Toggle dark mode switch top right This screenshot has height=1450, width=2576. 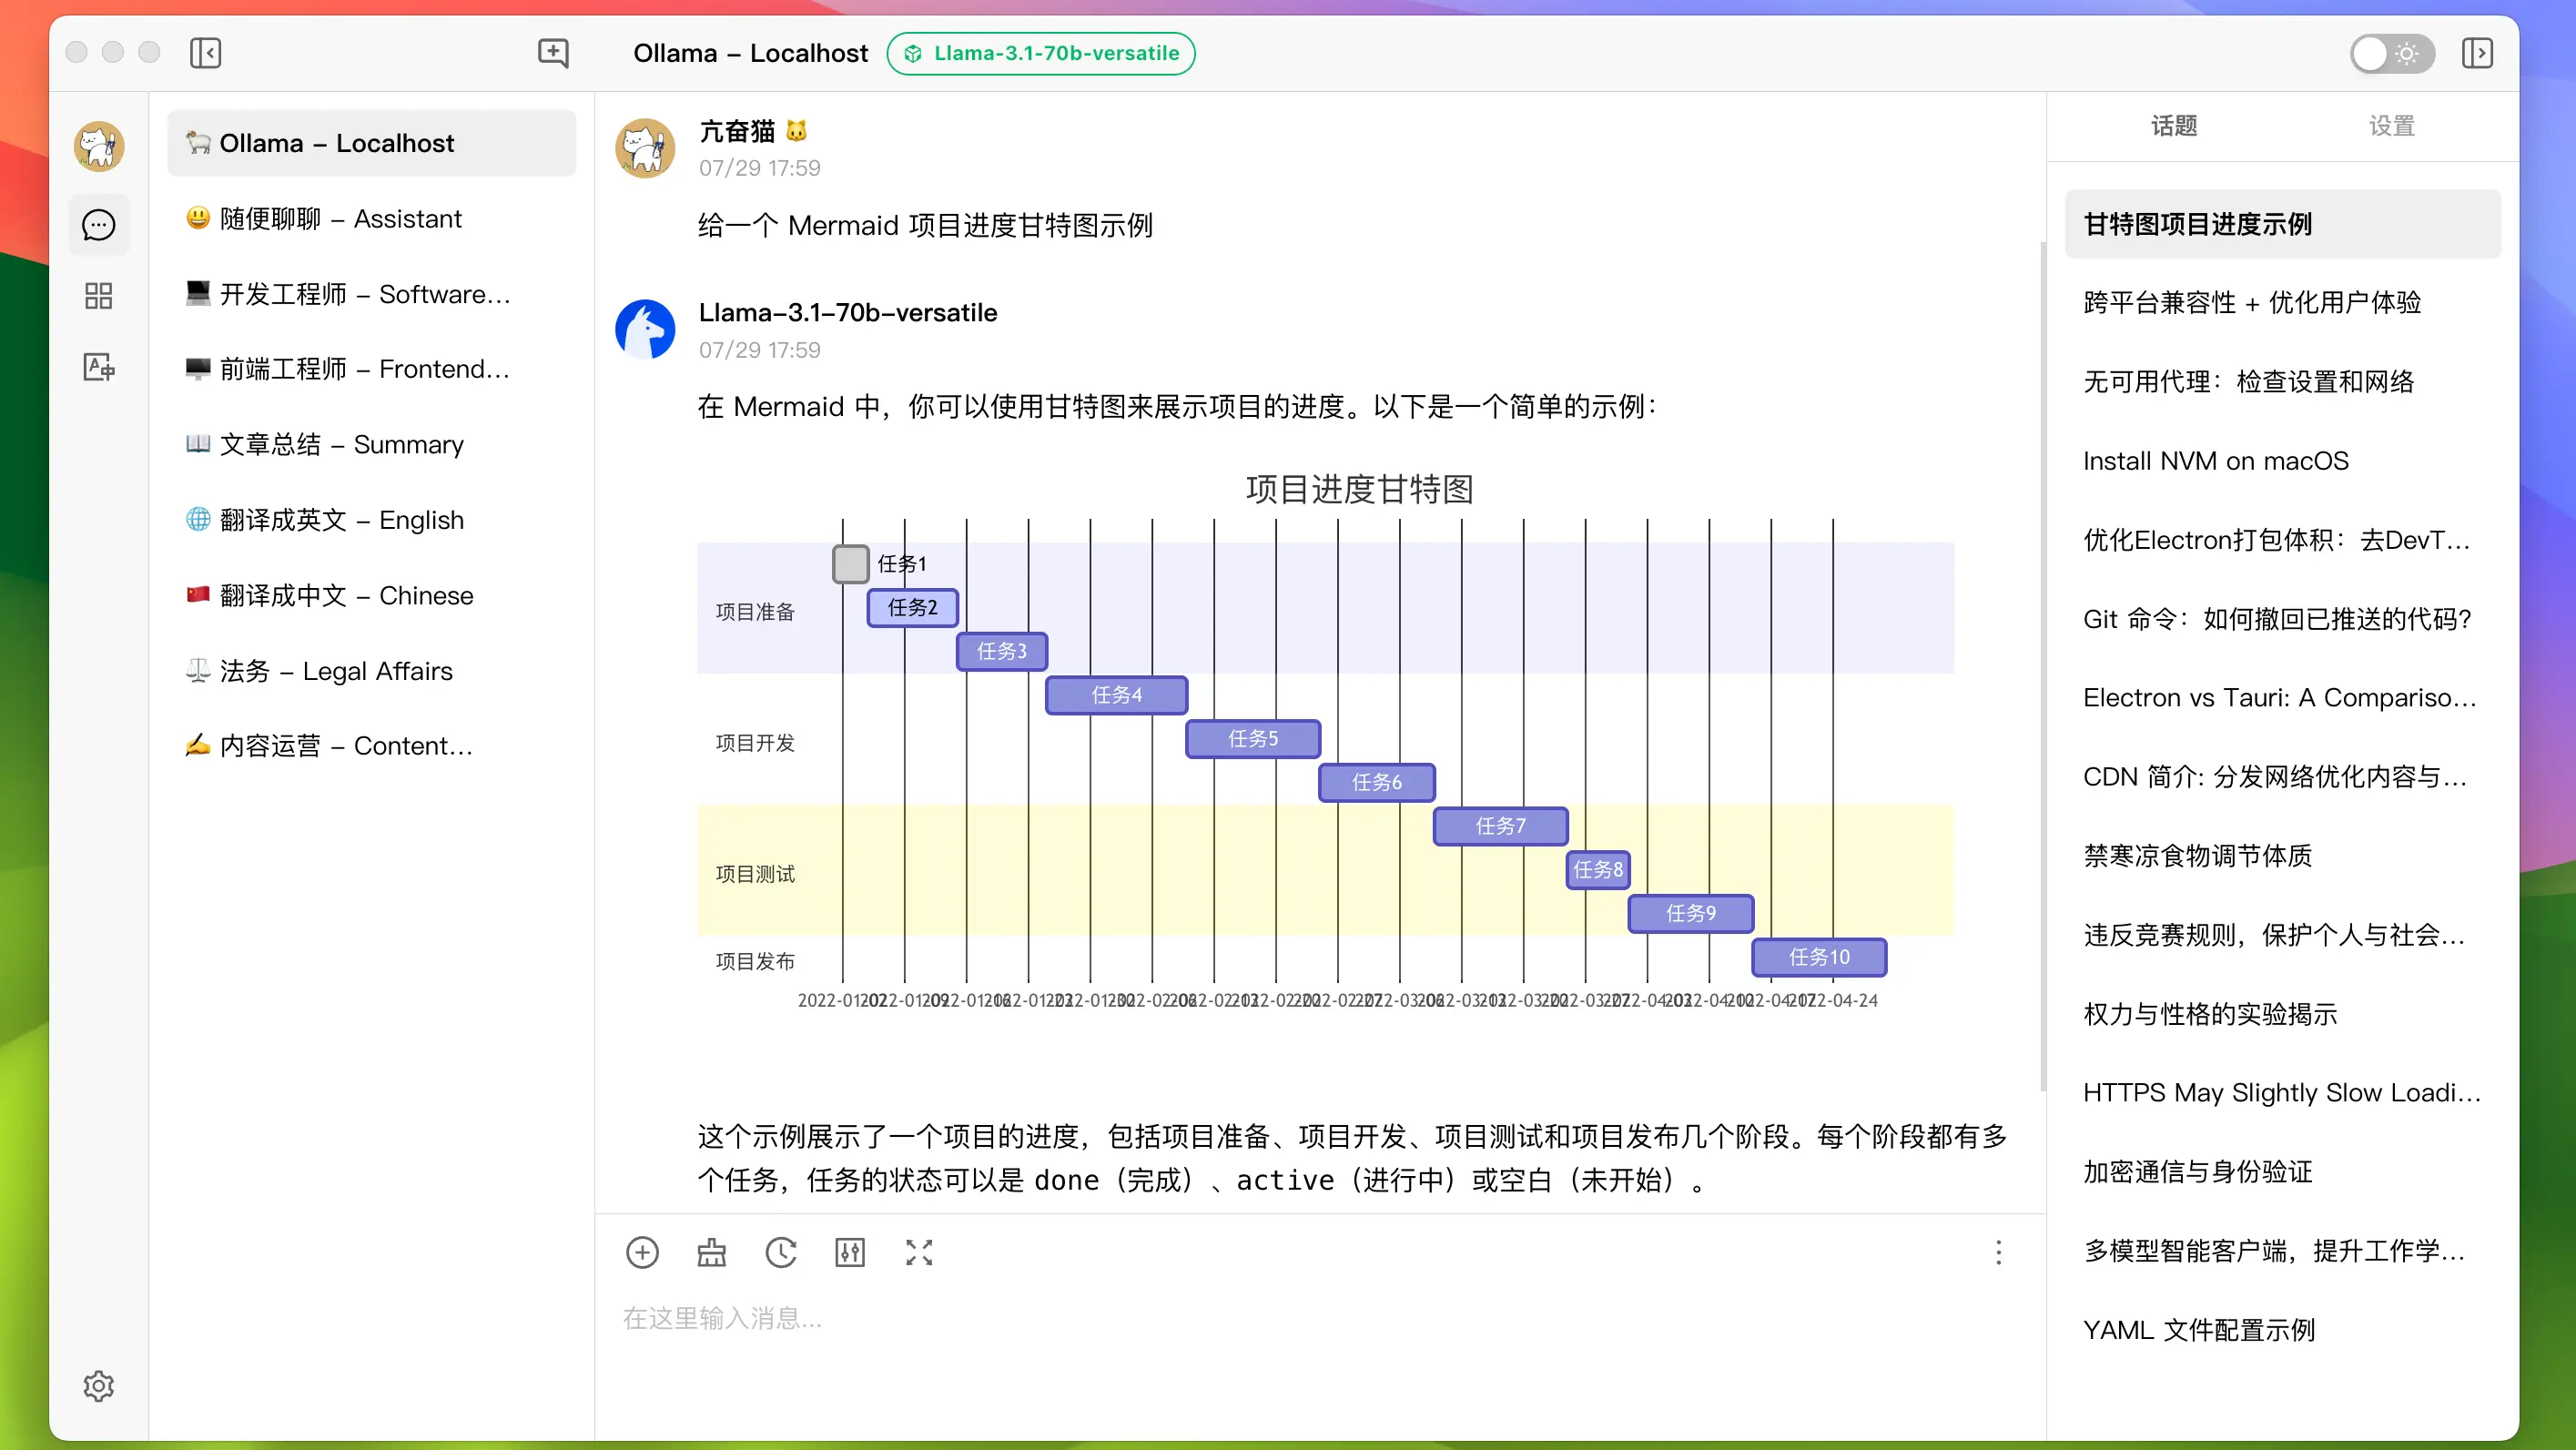click(x=2387, y=53)
